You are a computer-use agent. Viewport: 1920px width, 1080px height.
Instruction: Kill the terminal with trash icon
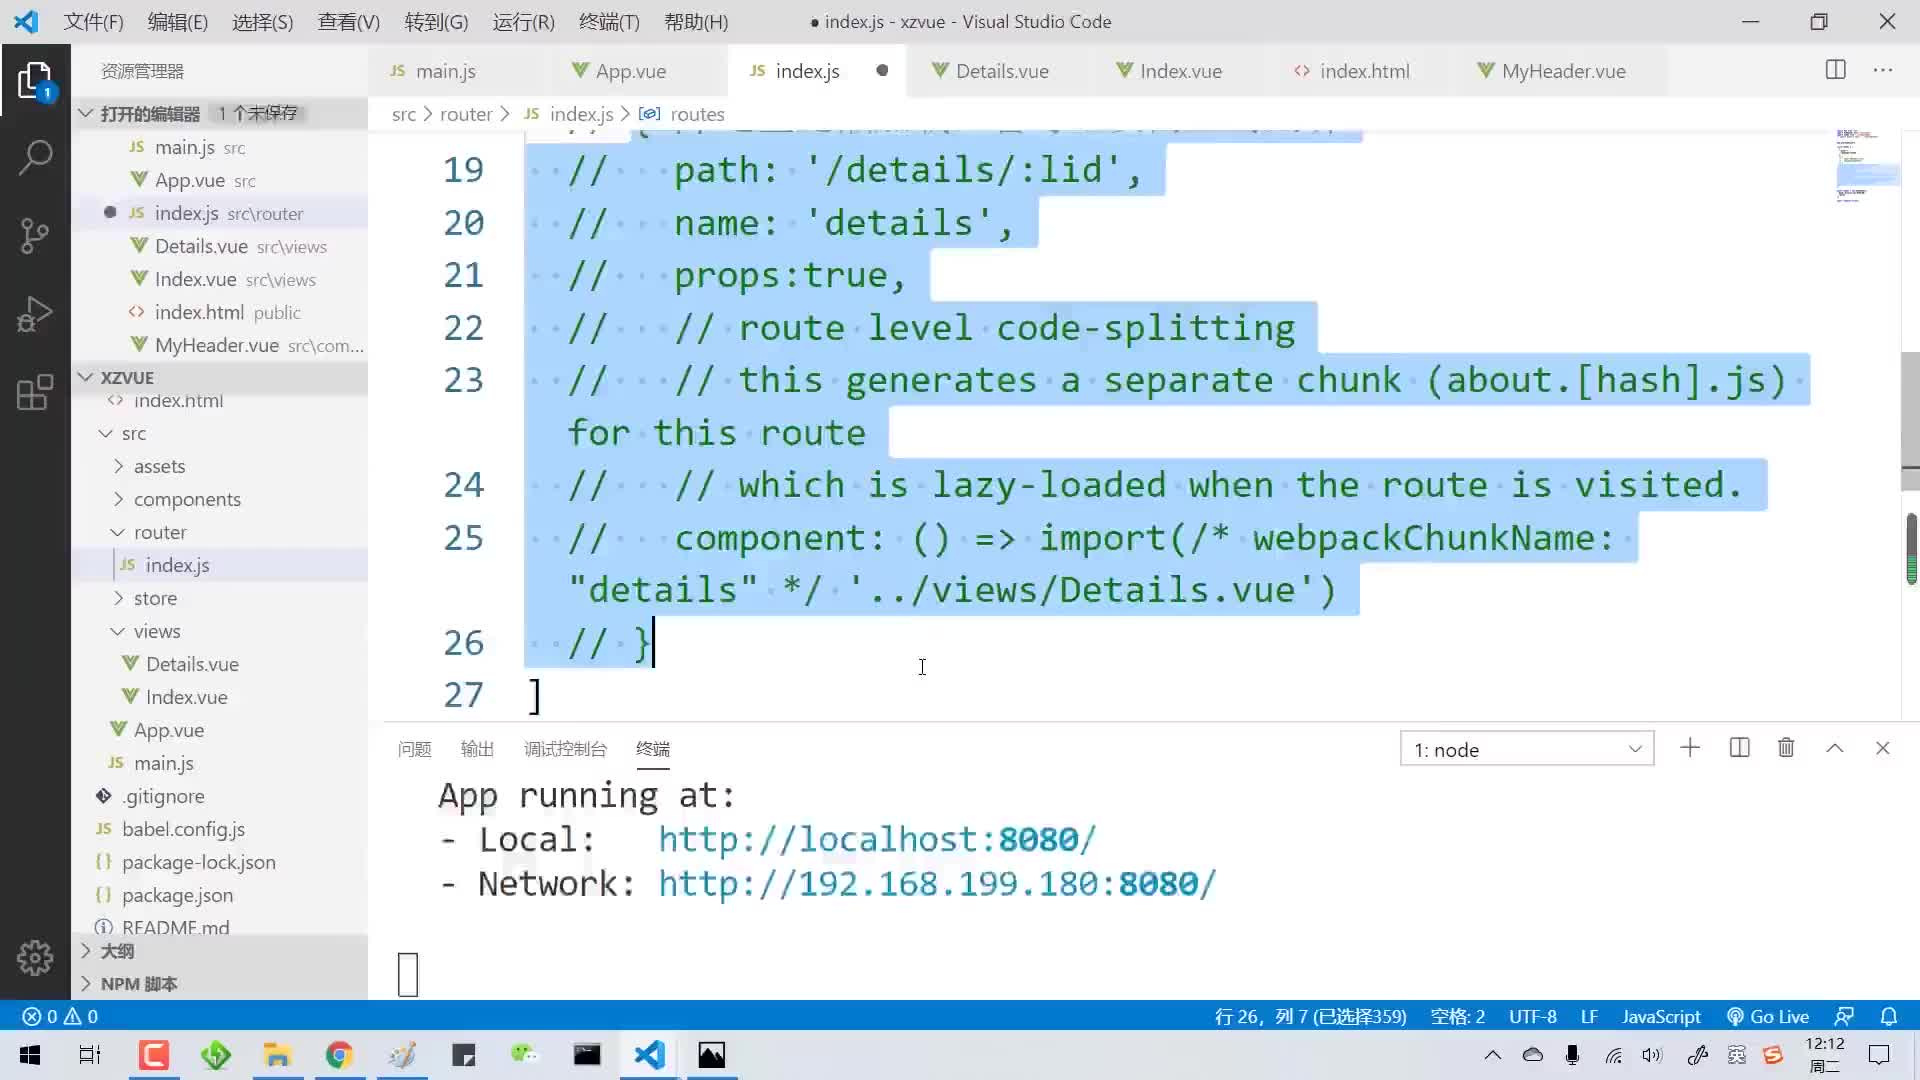(1786, 748)
